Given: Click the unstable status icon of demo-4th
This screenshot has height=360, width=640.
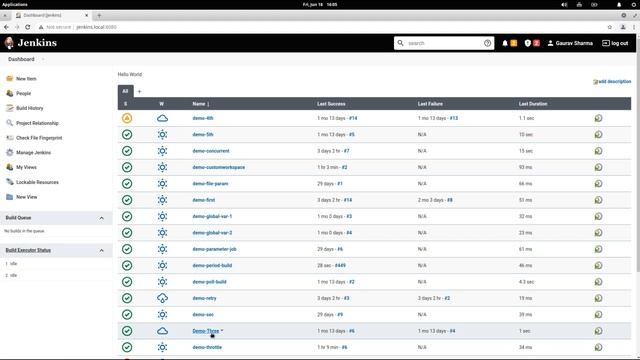Looking at the screenshot, I should click(127, 118).
